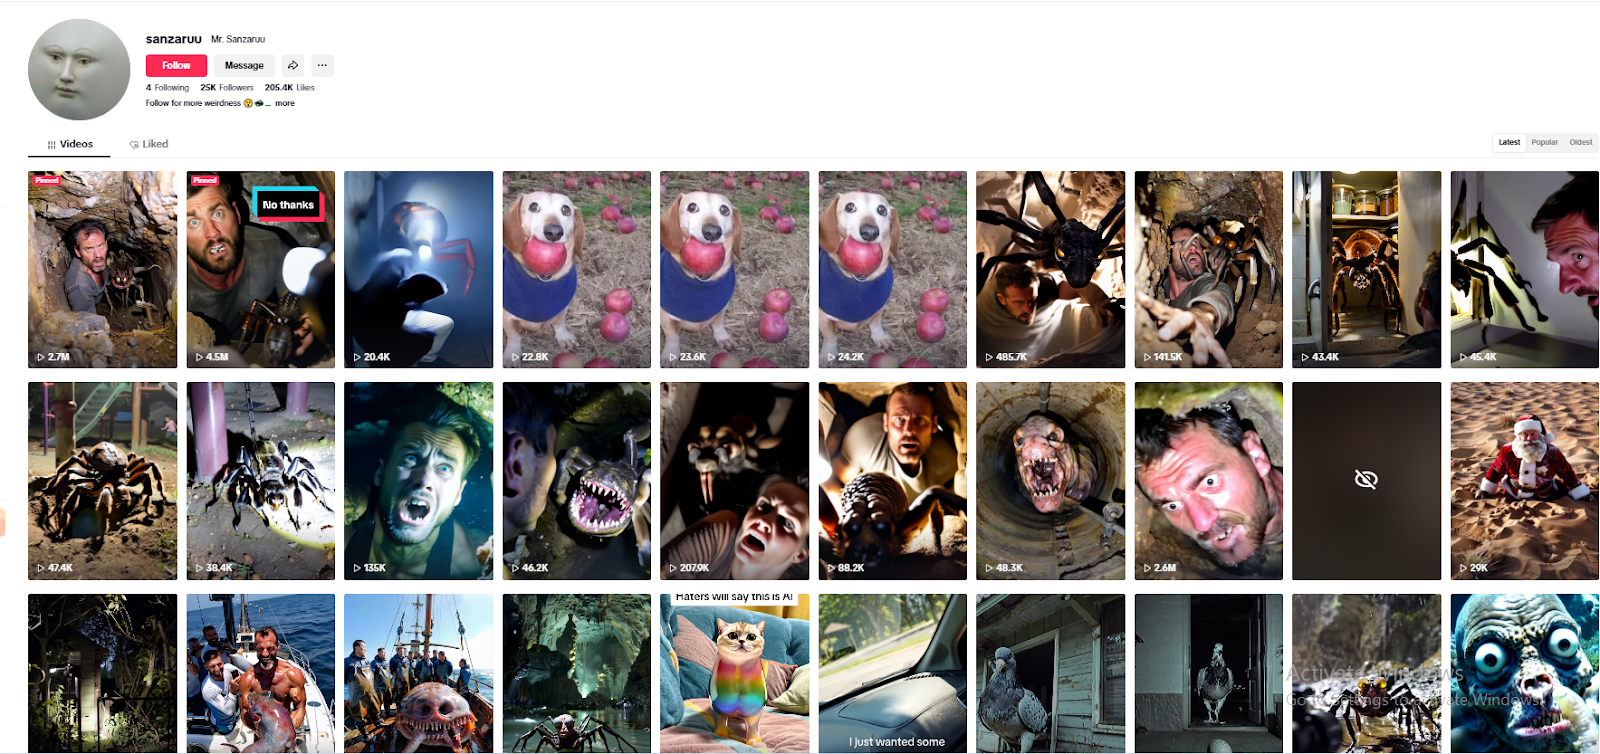Image resolution: width=1600 pixels, height=754 pixels.
Task: Sort videos by Latest
Action: (1509, 142)
